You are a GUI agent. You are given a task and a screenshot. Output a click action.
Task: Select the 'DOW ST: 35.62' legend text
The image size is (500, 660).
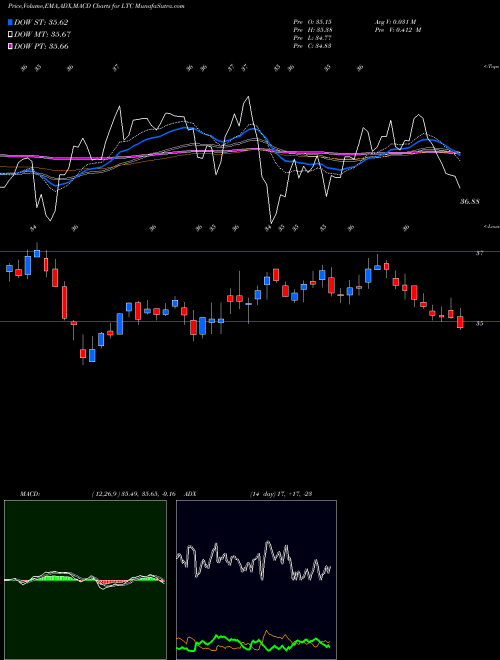(x=41, y=22)
